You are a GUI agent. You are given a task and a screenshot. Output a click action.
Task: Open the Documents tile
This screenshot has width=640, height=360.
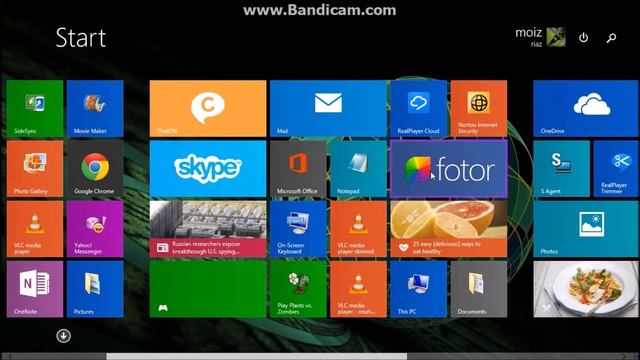click(479, 289)
